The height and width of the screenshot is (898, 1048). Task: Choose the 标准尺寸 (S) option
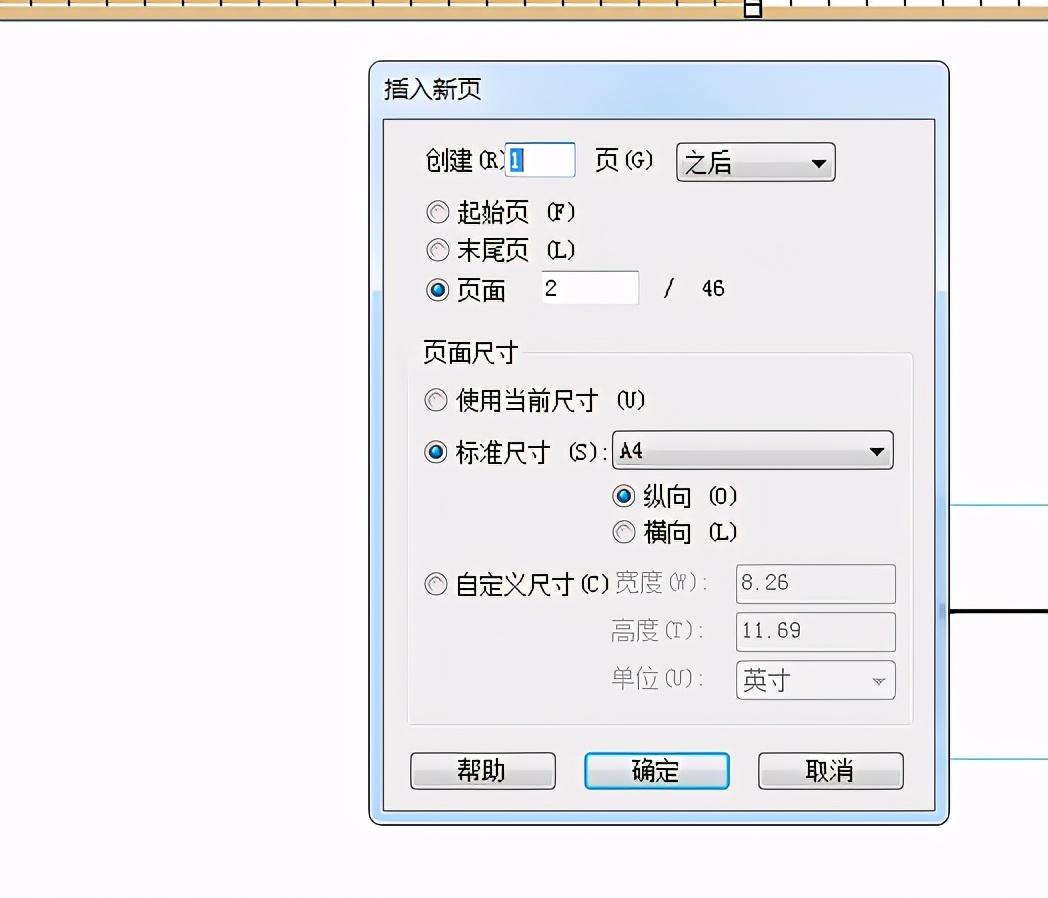tap(436, 452)
